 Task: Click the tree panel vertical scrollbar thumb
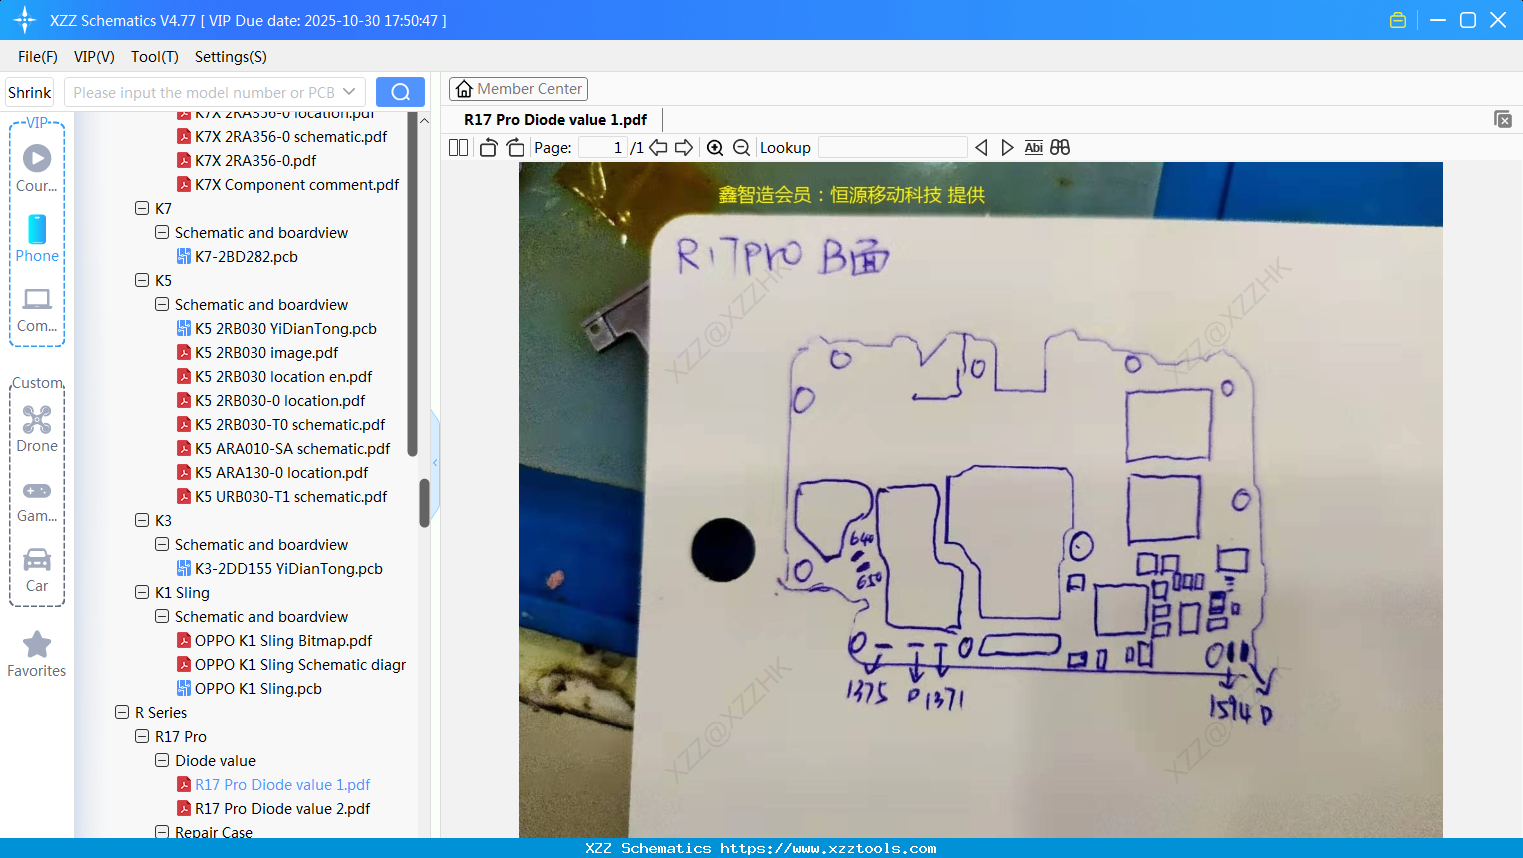tap(424, 503)
